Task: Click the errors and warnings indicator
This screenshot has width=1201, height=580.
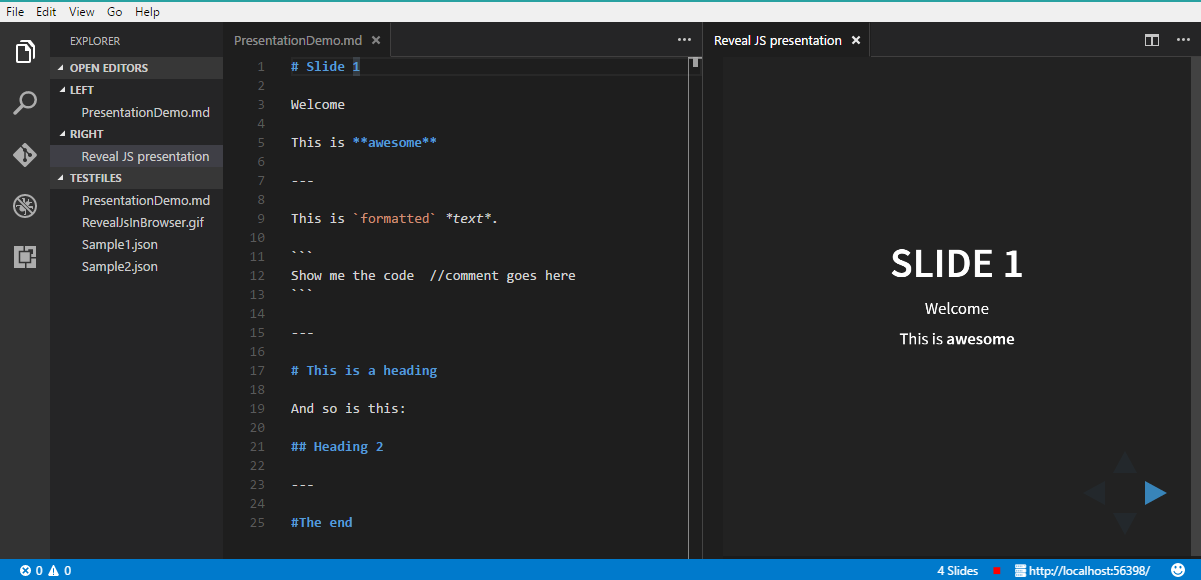Action: click(x=44, y=570)
